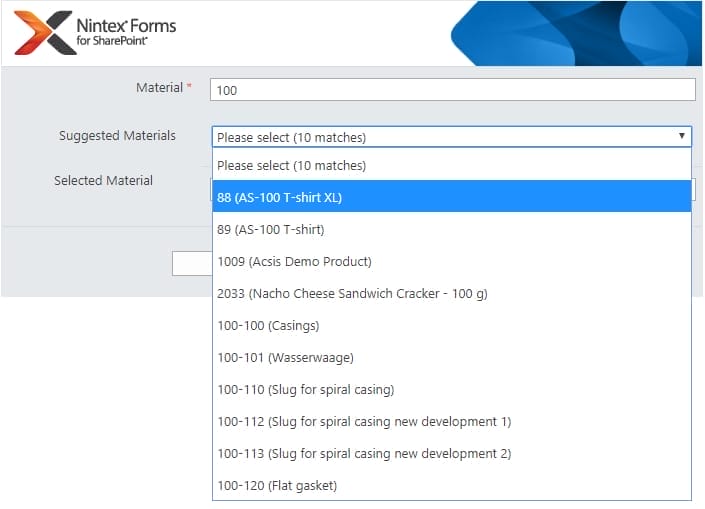The image size is (705, 509).
Task: Choose 100-120 (Flat gasket) option
Action: (x=452, y=485)
